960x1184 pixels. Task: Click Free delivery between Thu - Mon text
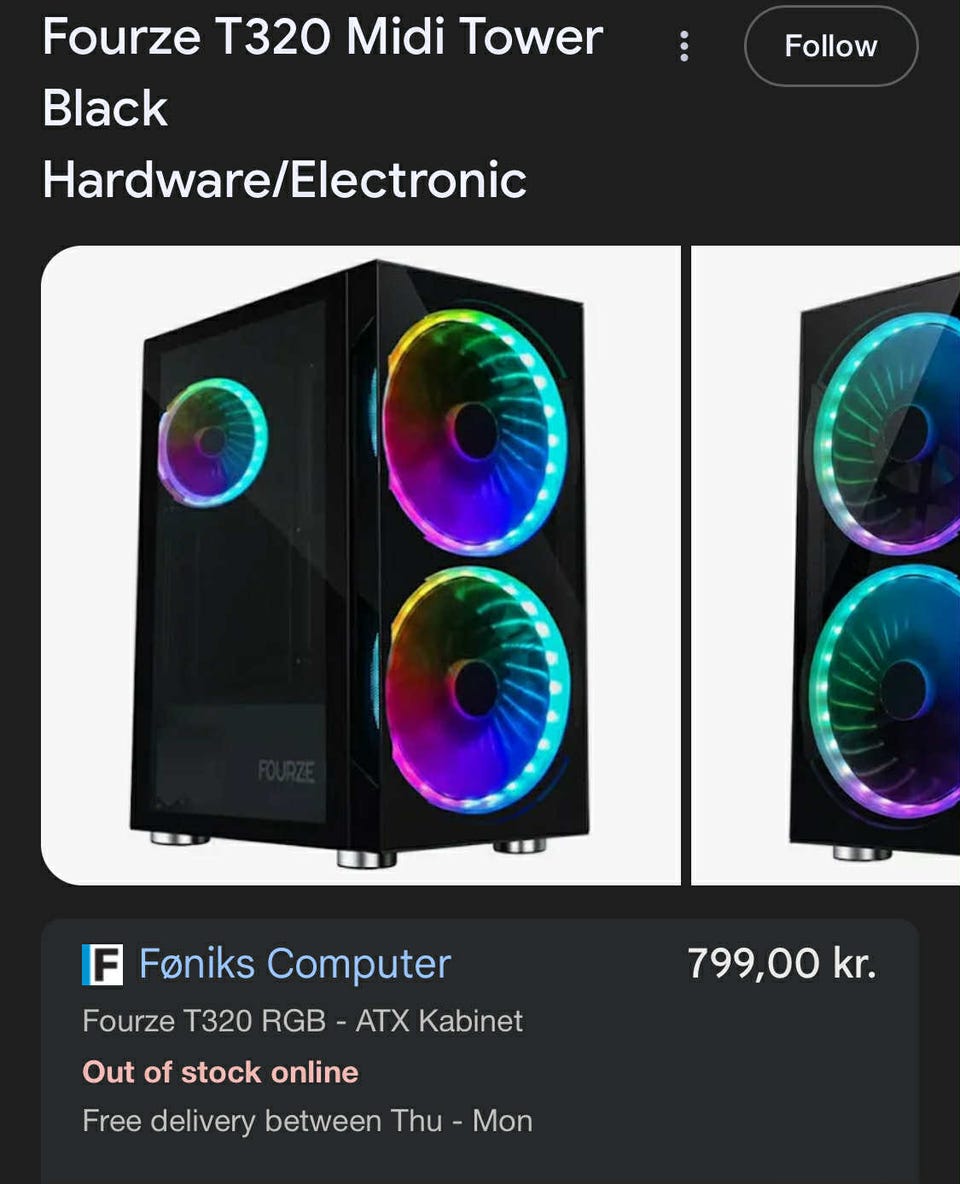coord(307,1121)
